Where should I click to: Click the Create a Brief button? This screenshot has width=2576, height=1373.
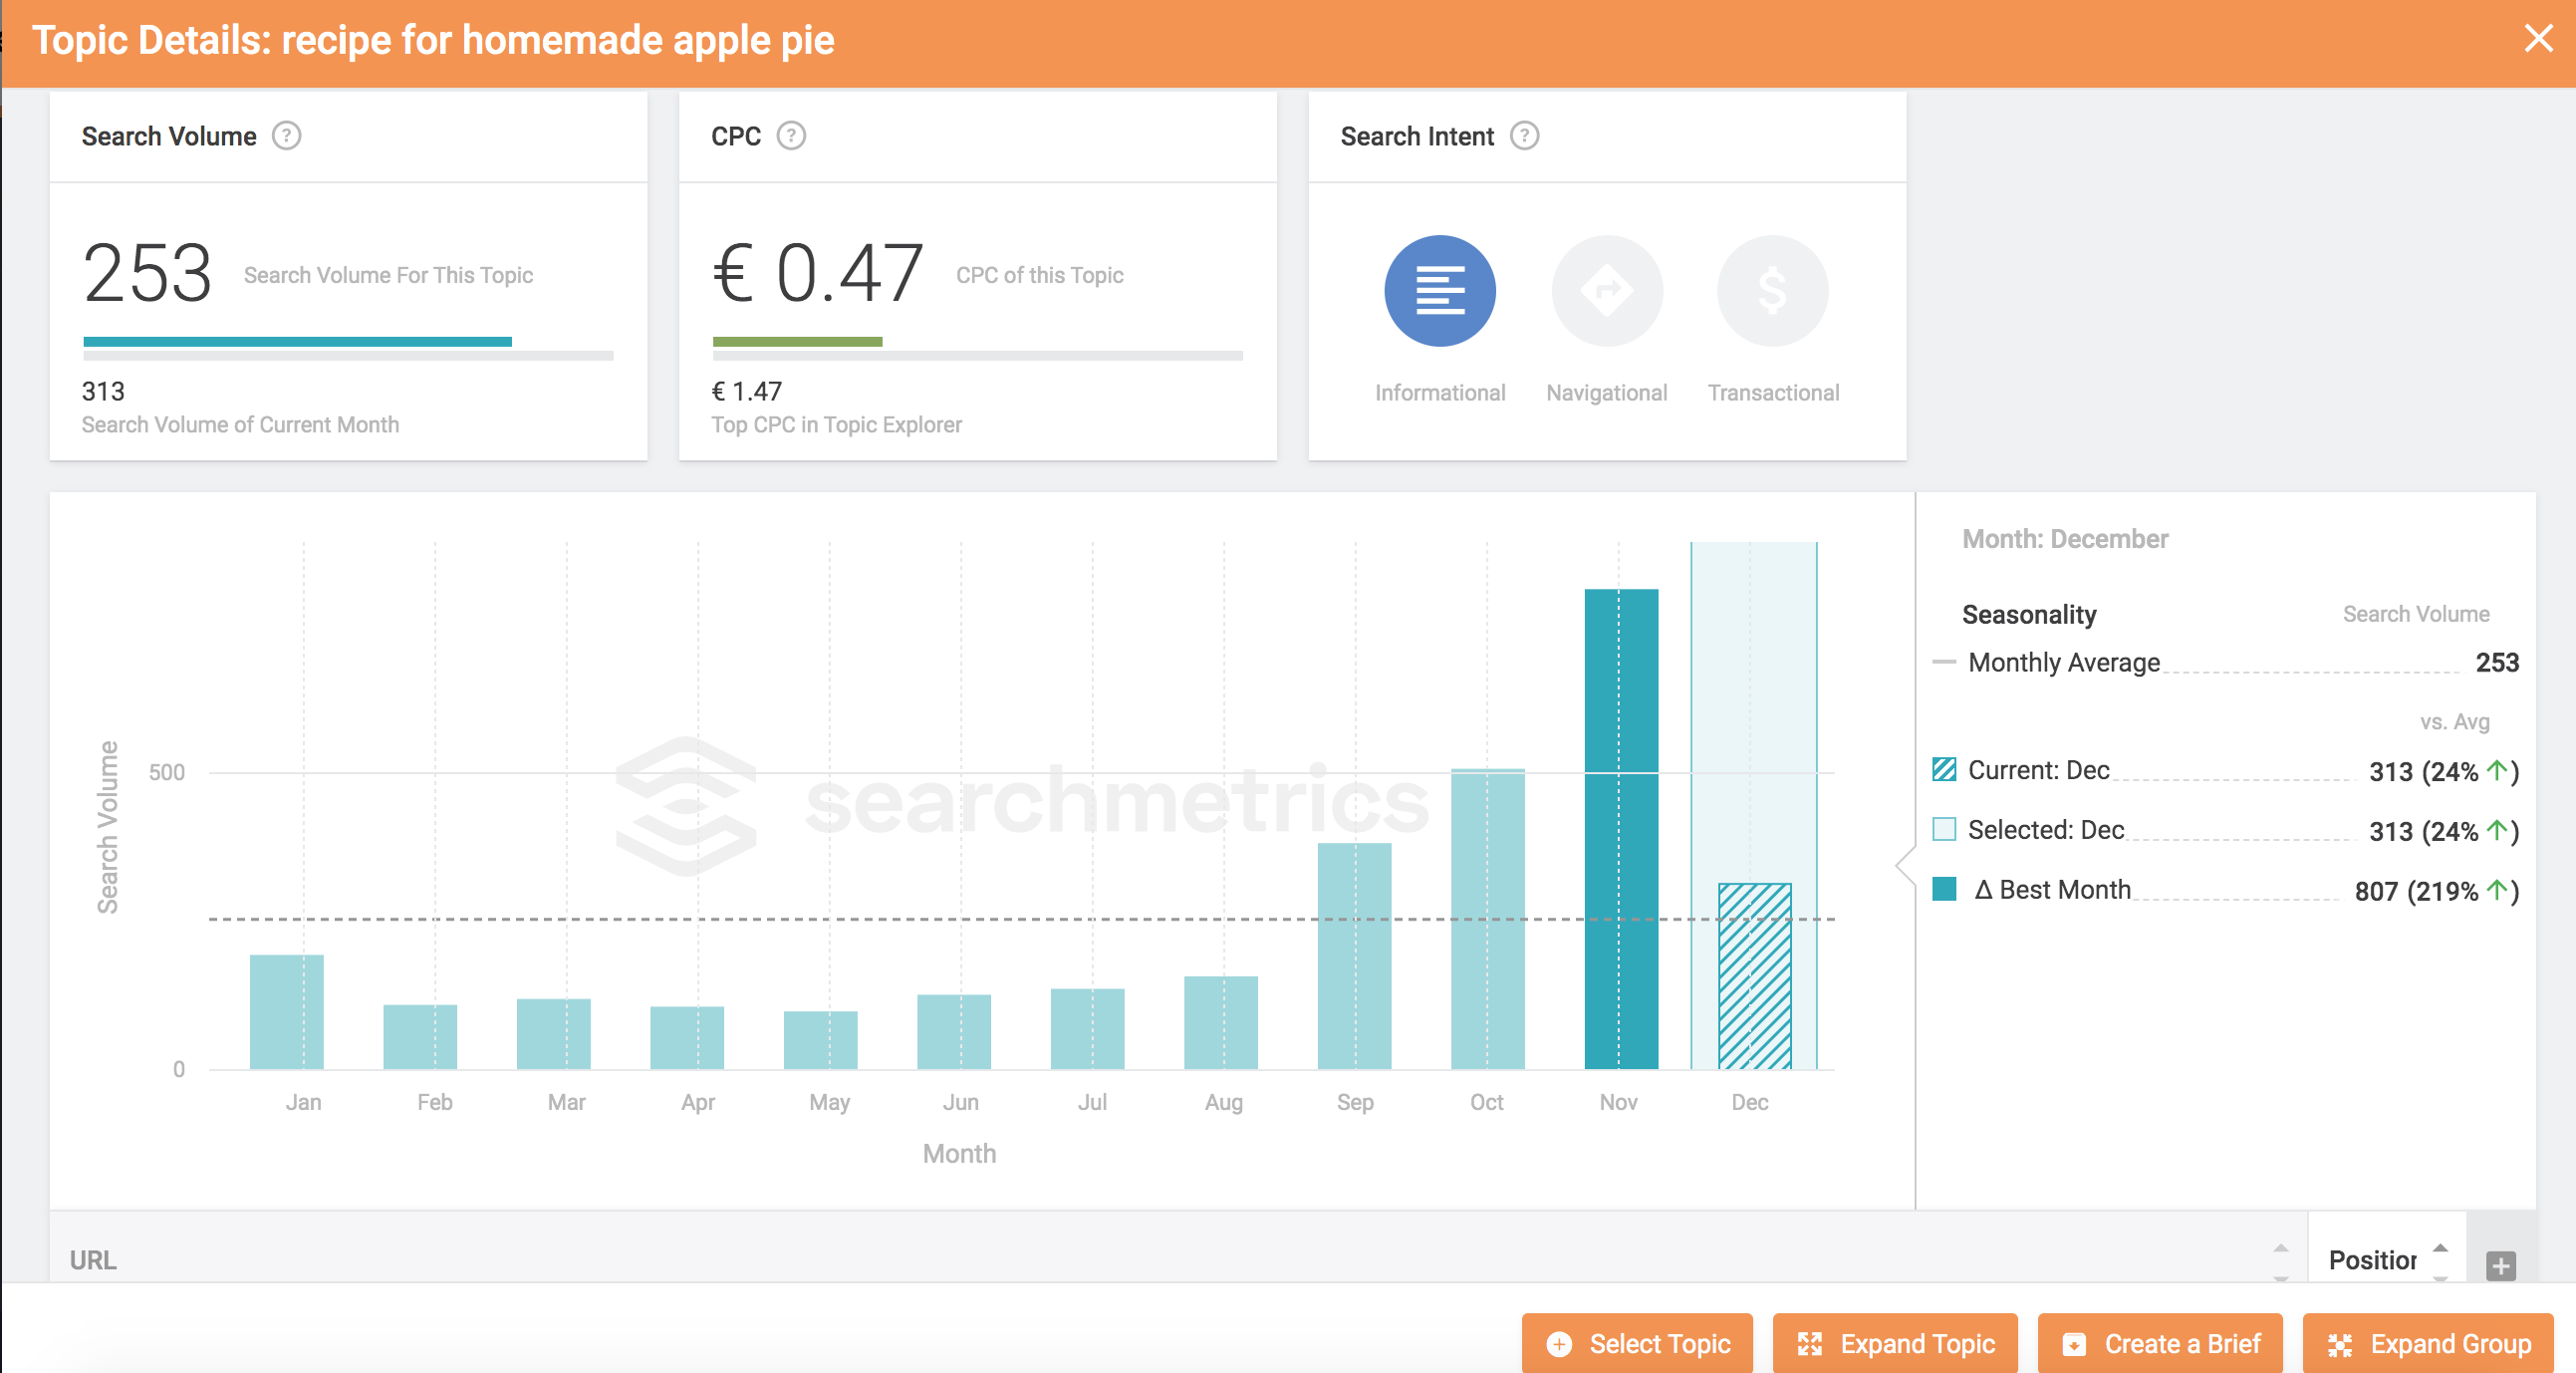point(2160,1343)
